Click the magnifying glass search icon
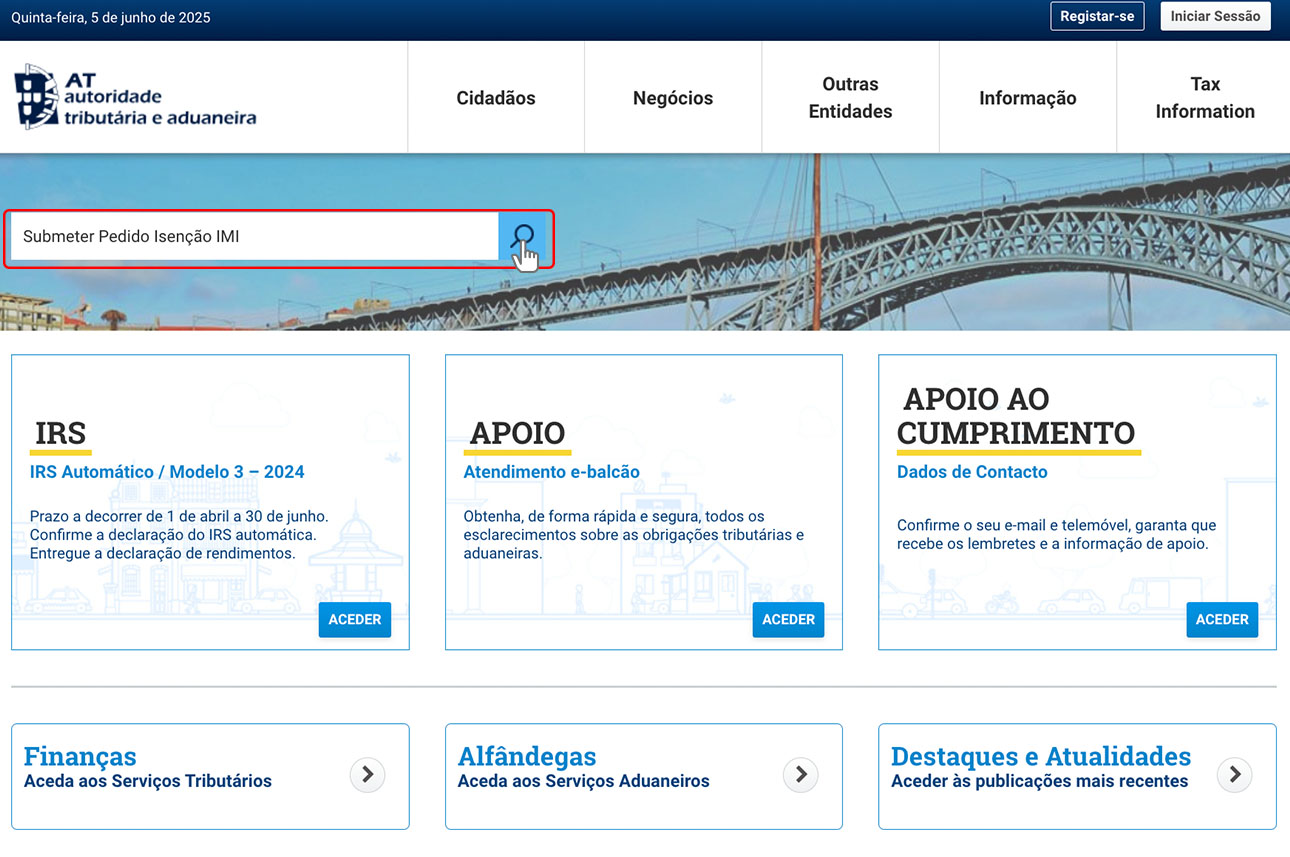The image size is (1290, 857). [522, 237]
